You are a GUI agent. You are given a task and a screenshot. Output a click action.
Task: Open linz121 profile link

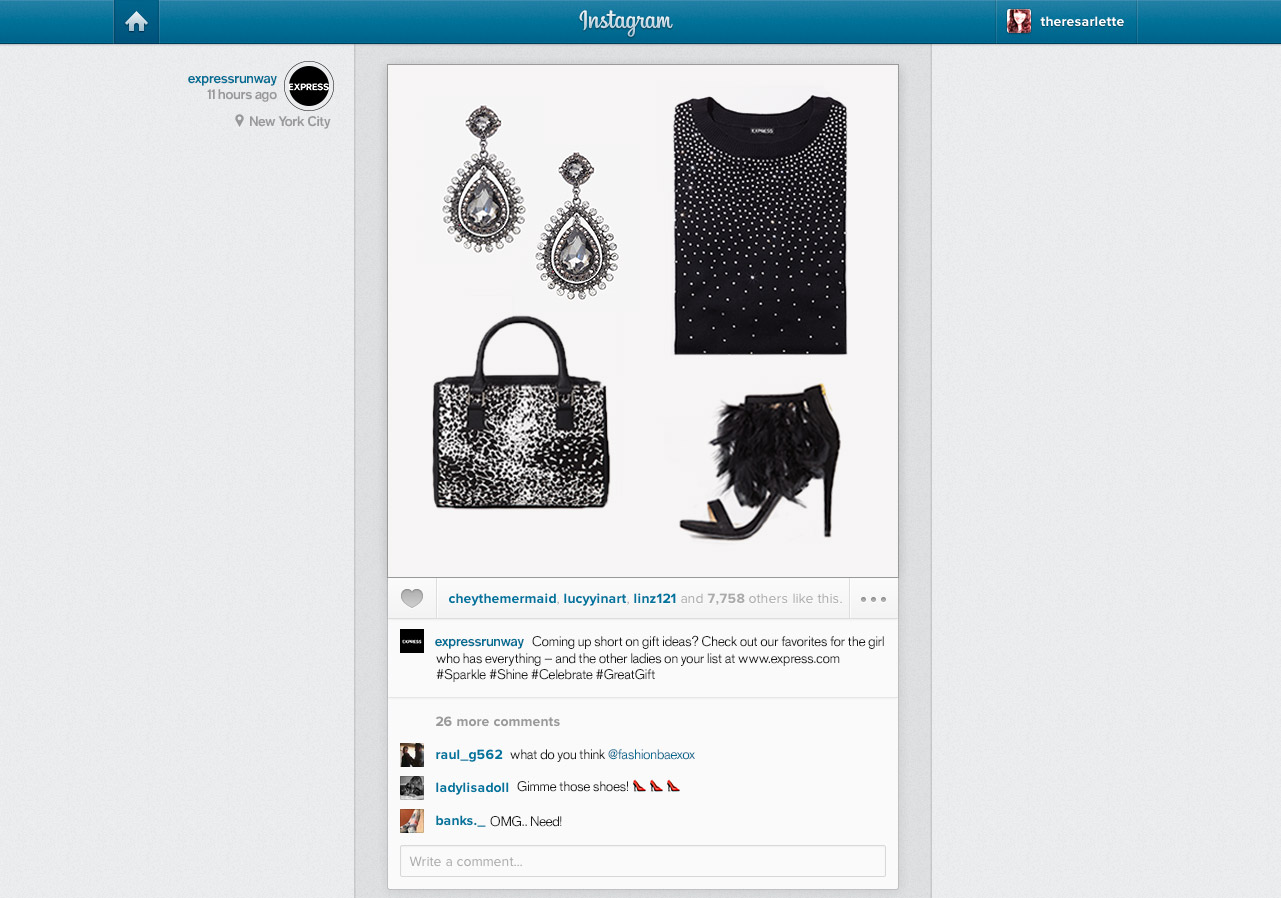coord(655,599)
